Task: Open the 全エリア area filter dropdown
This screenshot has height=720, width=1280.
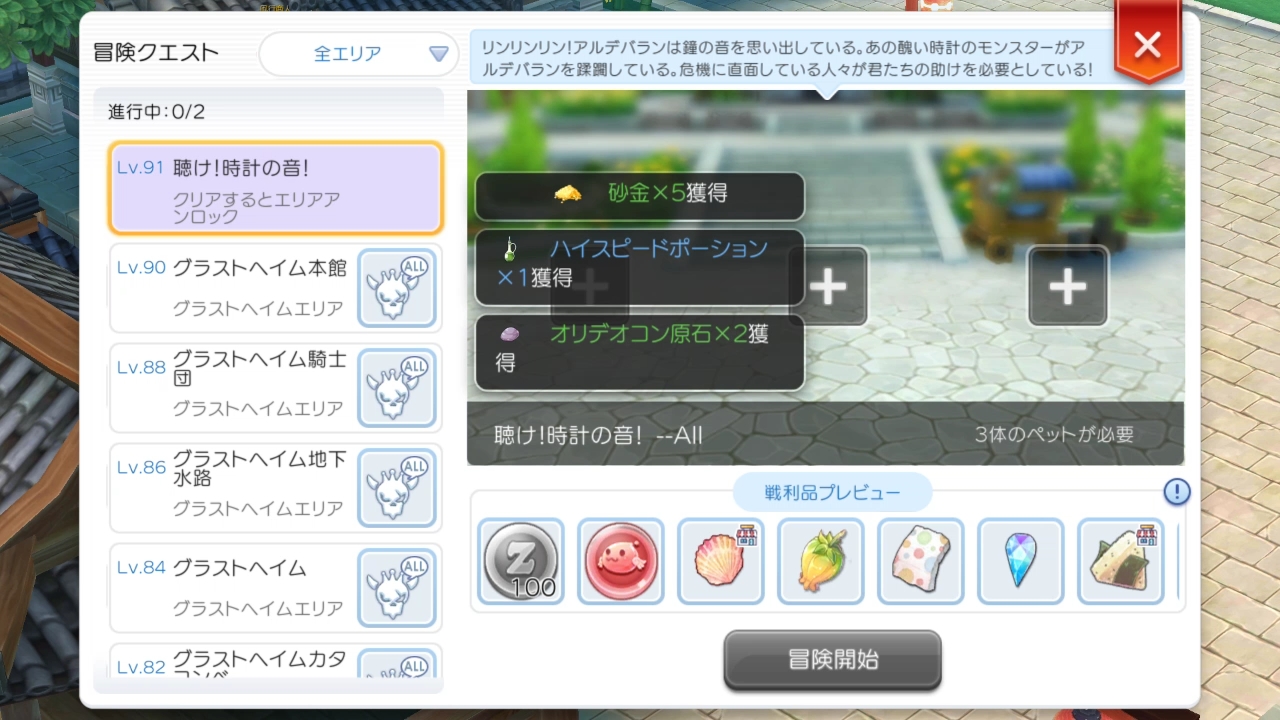Action: tap(359, 54)
